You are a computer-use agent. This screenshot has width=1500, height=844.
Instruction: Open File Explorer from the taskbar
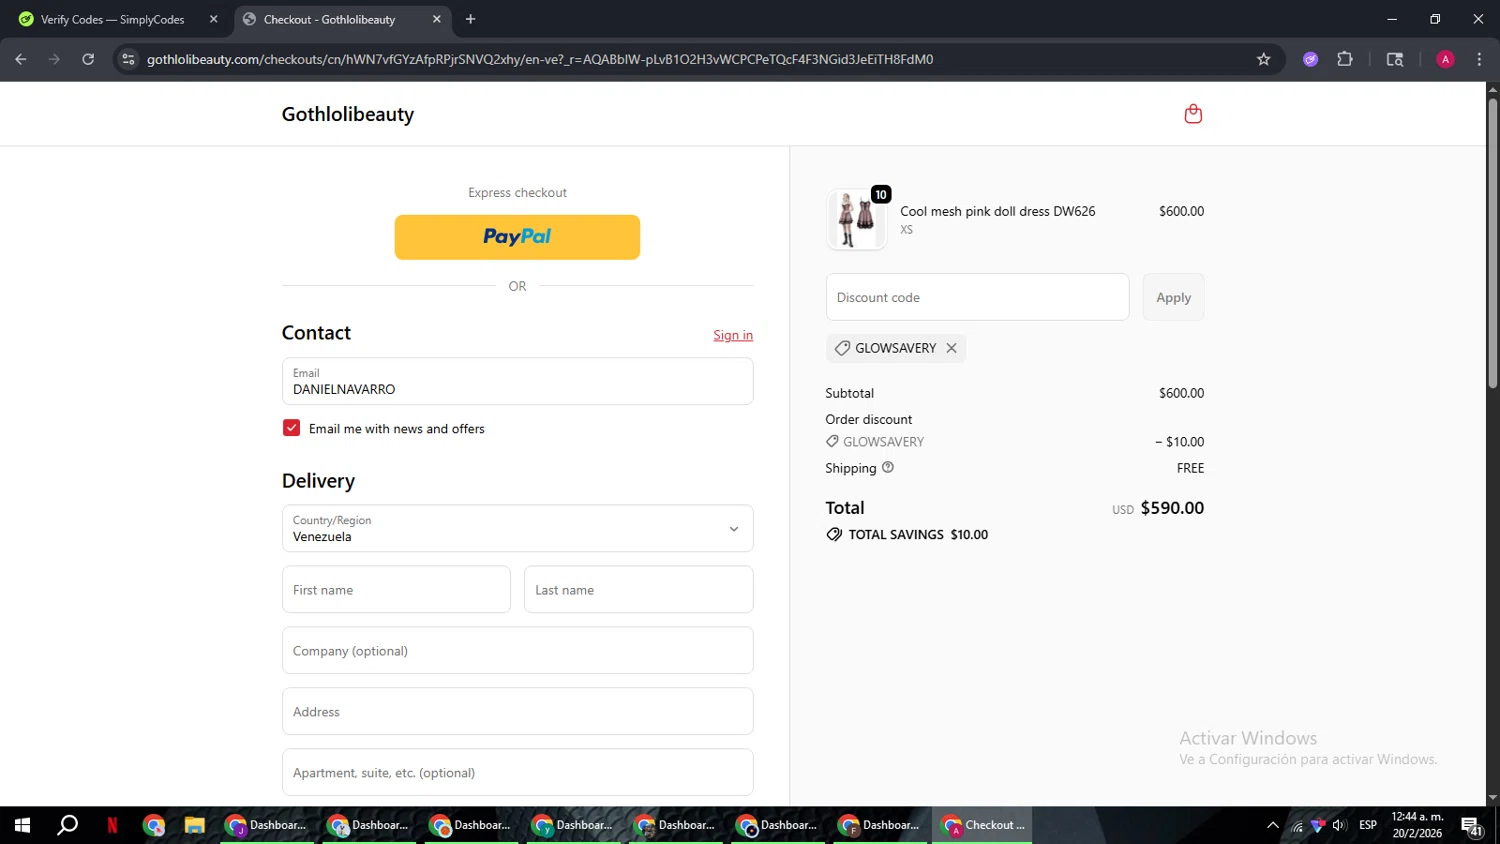point(194,825)
